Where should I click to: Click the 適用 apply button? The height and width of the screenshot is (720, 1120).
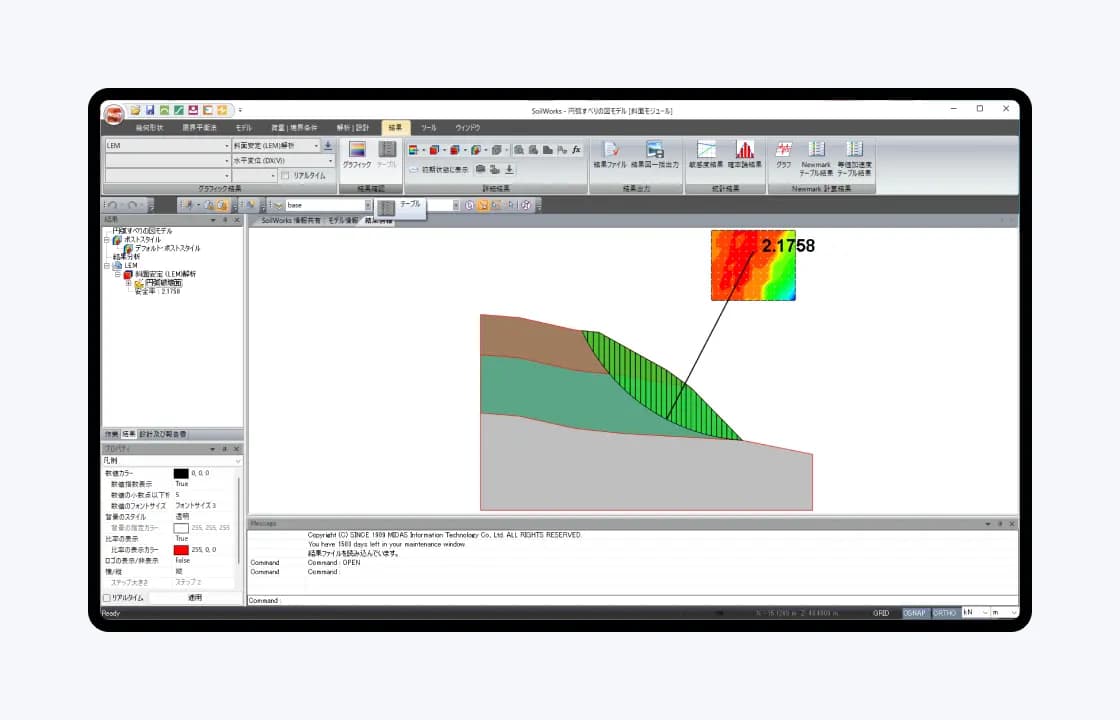click(195, 598)
